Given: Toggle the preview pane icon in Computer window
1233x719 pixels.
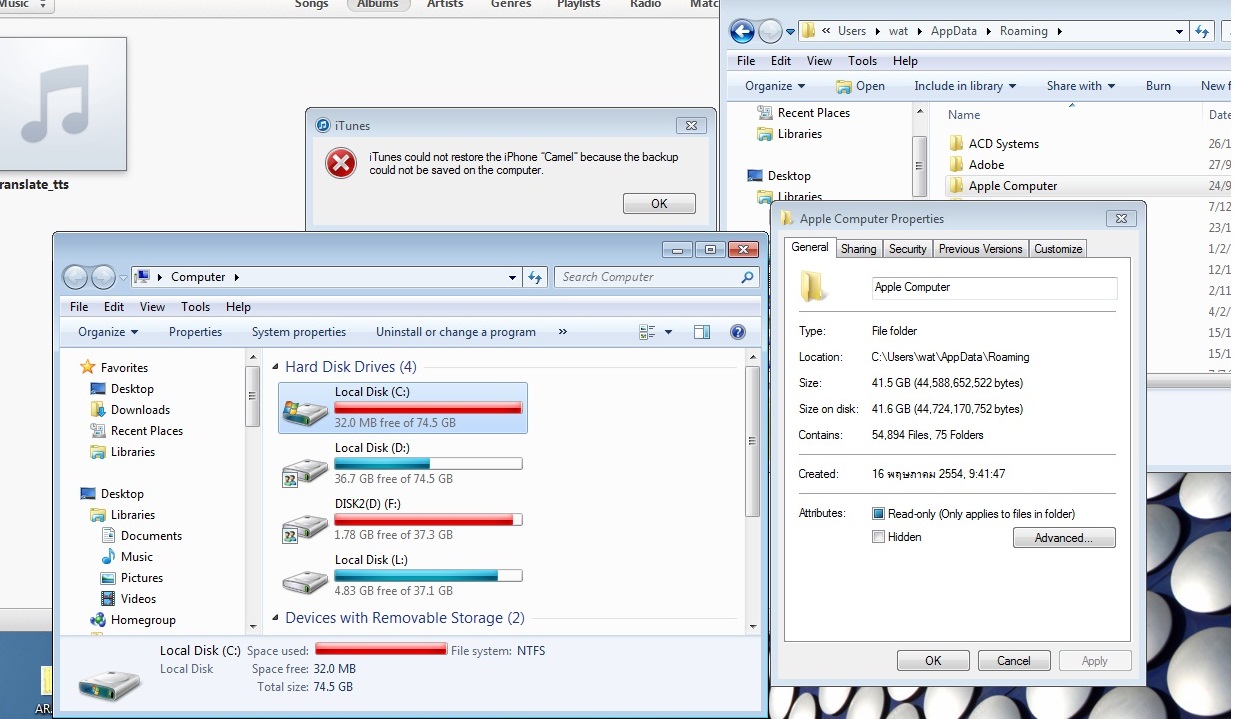Looking at the screenshot, I should coord(702,332).
